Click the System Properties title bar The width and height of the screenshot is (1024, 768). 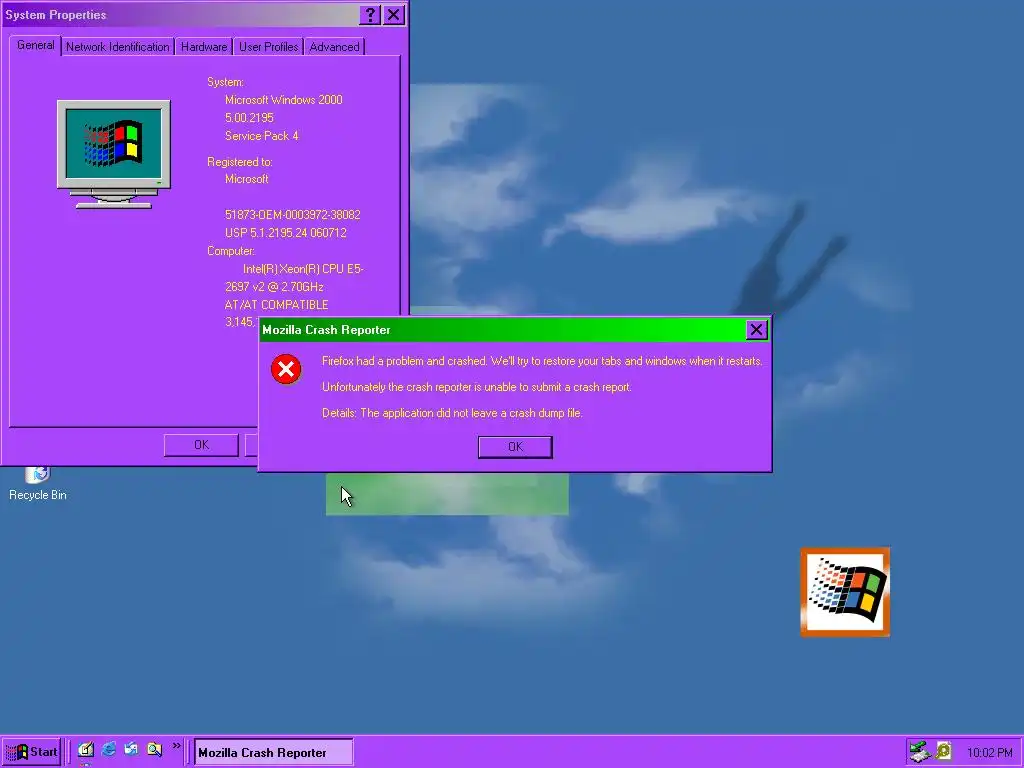181,15
